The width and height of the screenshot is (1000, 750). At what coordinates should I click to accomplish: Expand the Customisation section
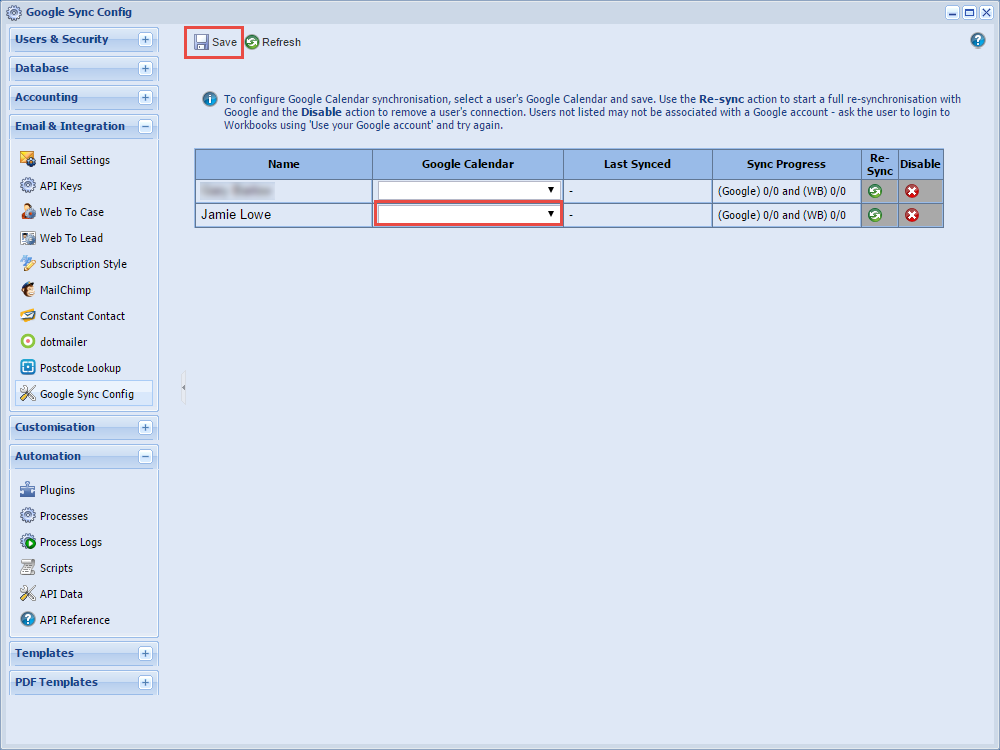tap(145, 427)
